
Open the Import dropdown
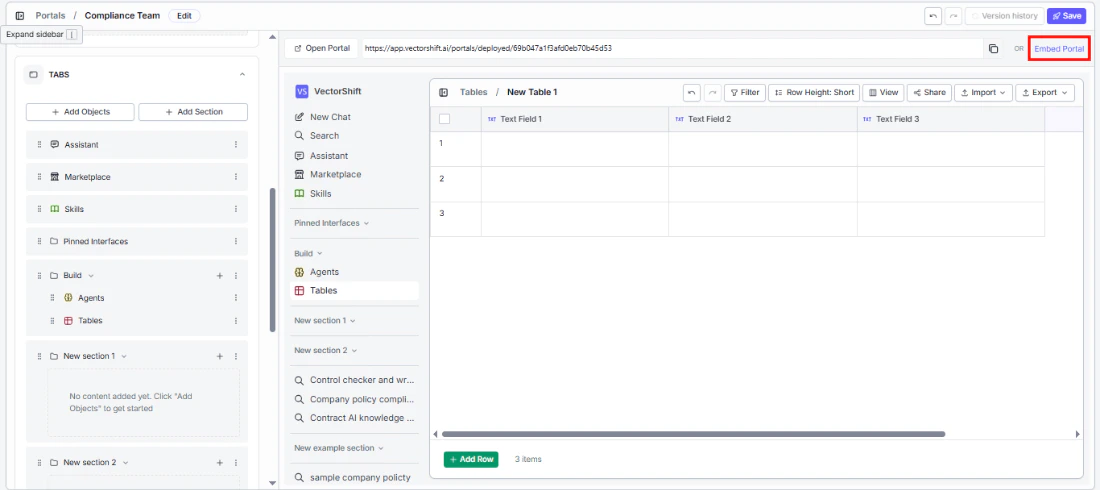coord(983,92)
